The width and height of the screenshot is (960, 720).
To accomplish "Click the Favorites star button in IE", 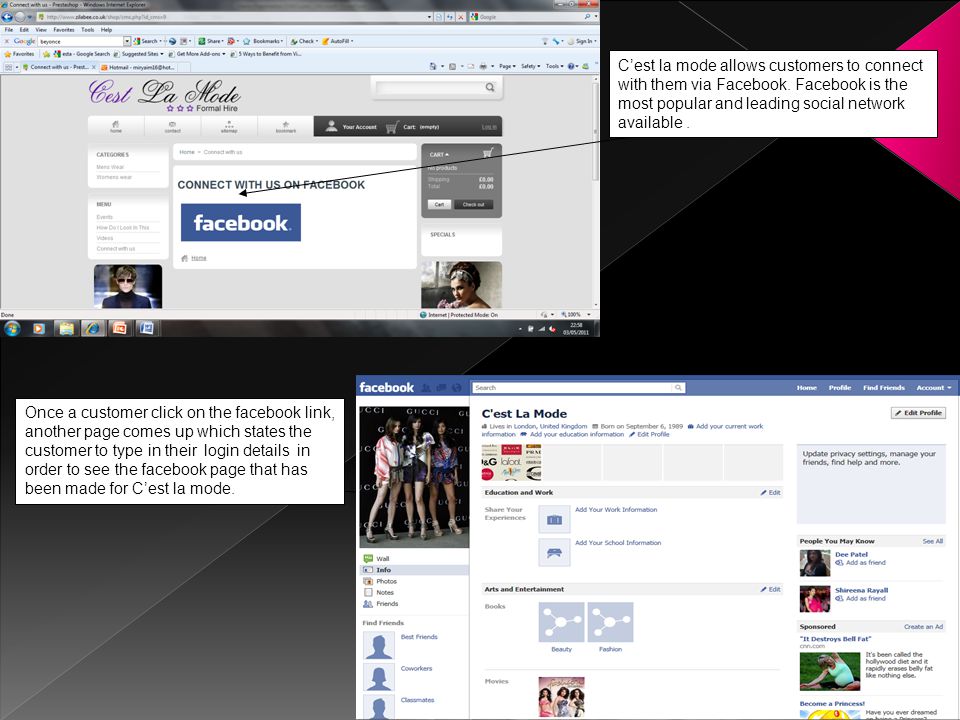I will pos(20,54).
